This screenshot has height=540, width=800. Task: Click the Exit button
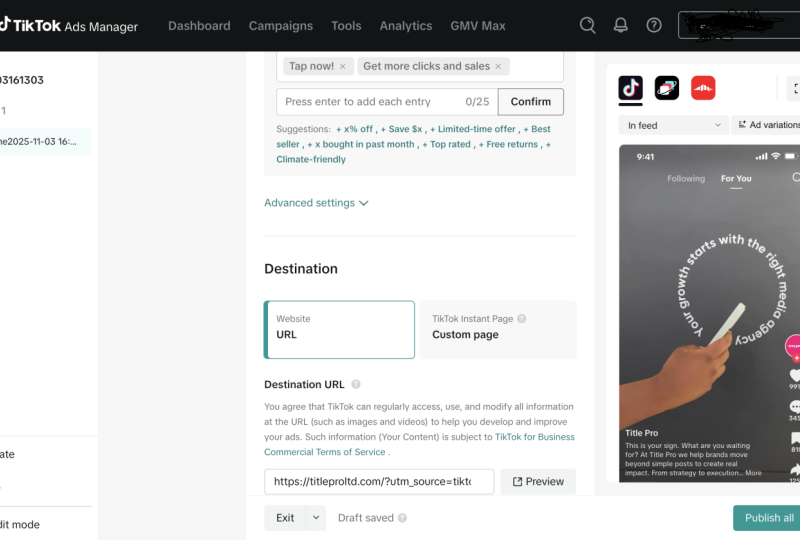coord(285,518)
